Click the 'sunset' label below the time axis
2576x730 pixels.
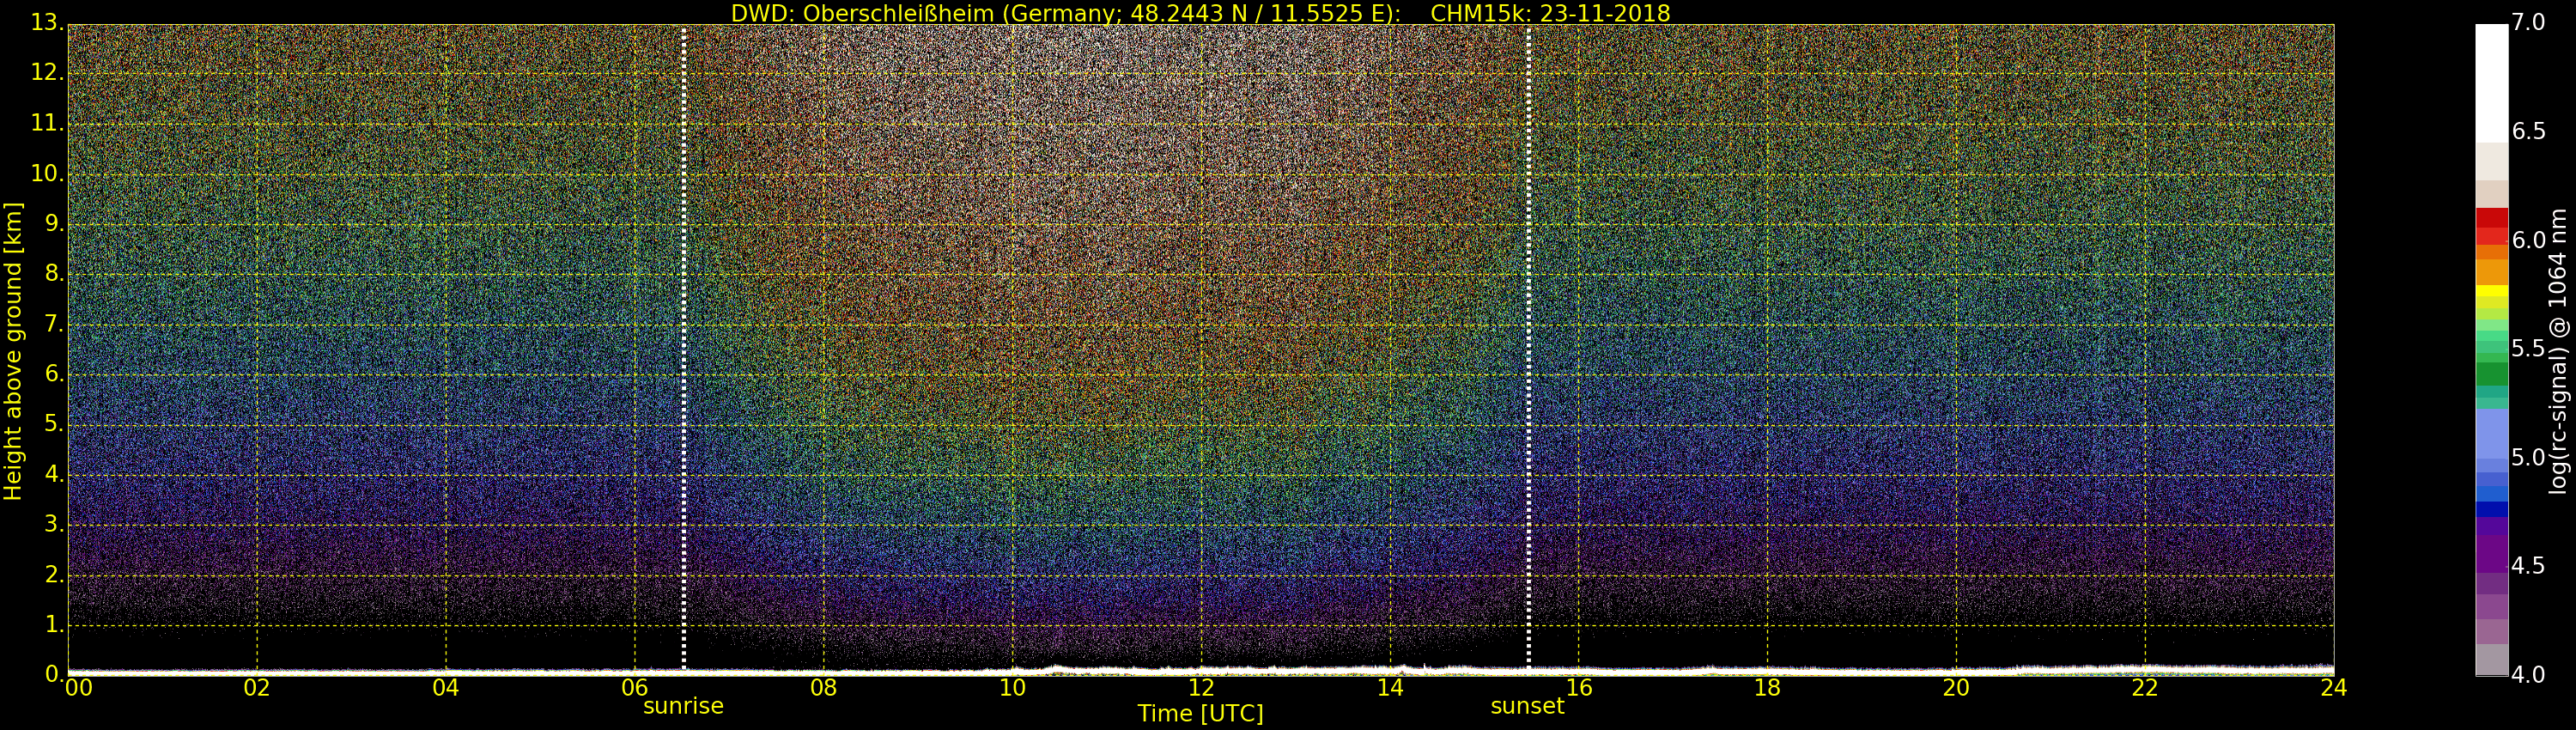(1527, 706)
